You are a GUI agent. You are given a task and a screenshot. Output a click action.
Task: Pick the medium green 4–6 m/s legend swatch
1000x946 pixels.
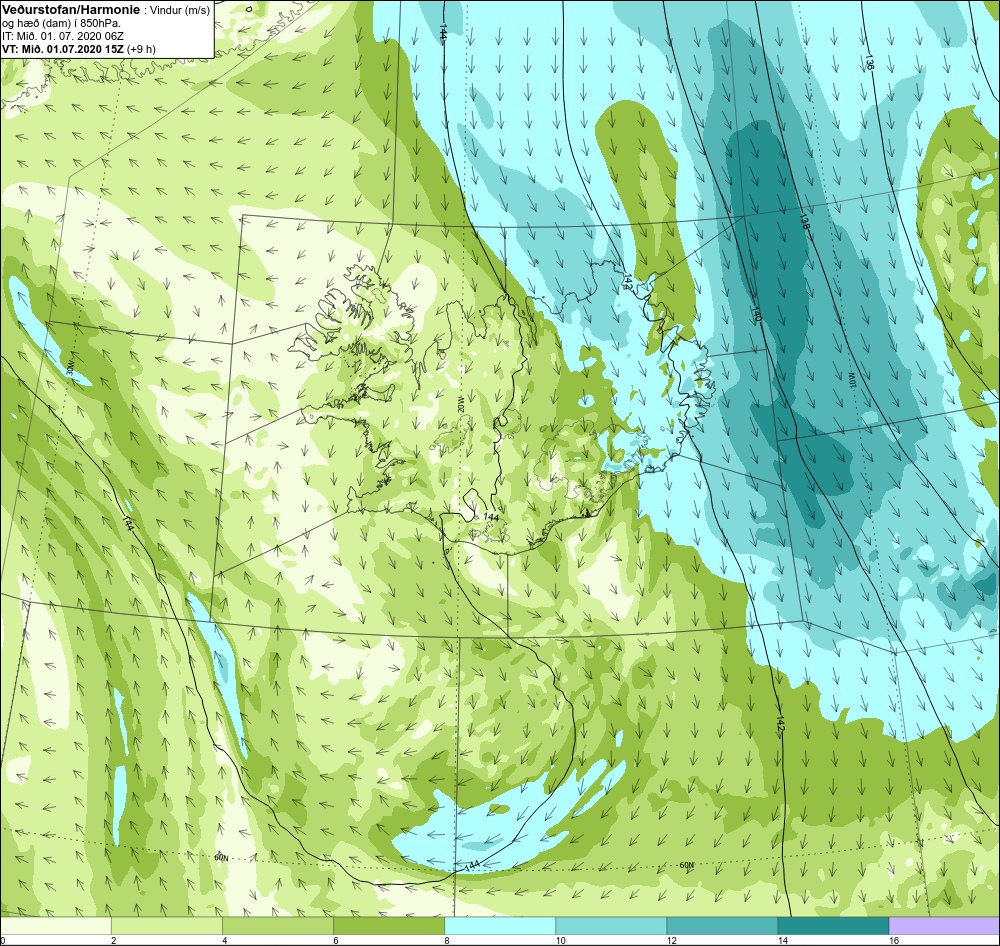tap(278, 926)
